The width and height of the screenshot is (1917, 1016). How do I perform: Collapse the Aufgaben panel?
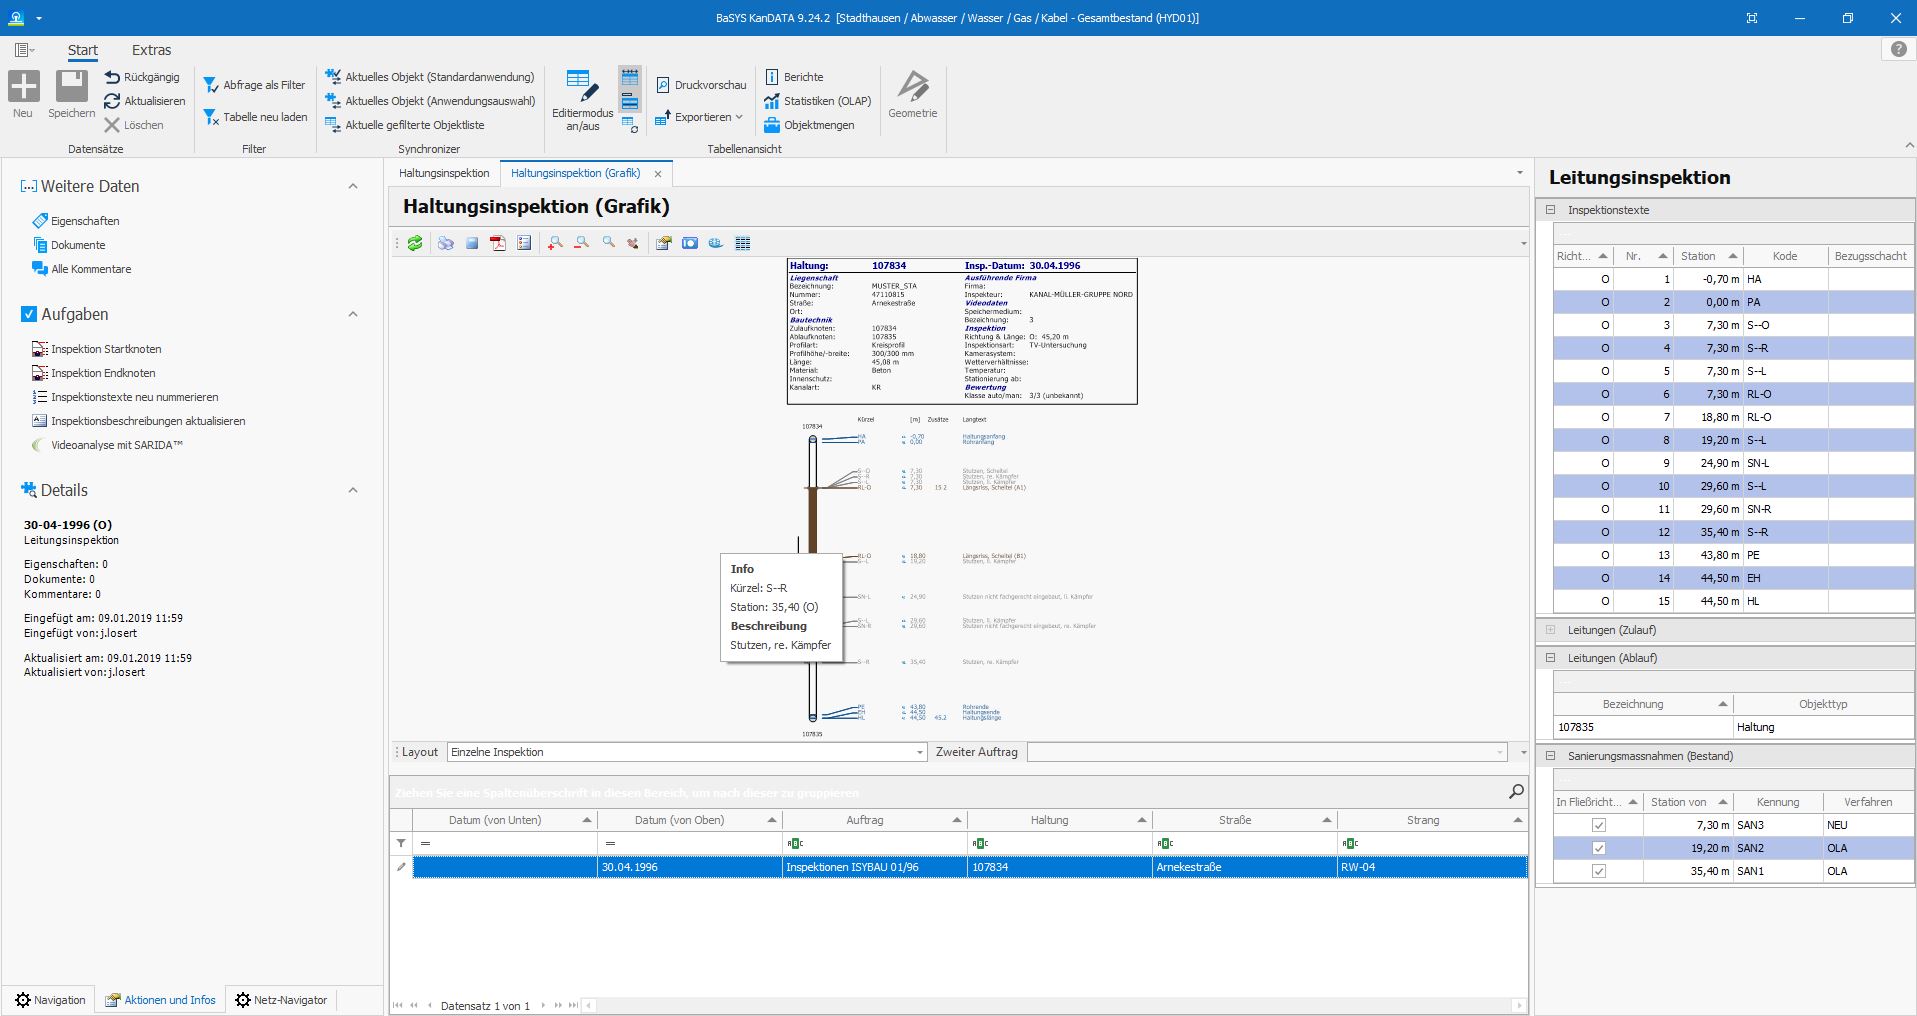pyautogui.click(x=352, y=314)
